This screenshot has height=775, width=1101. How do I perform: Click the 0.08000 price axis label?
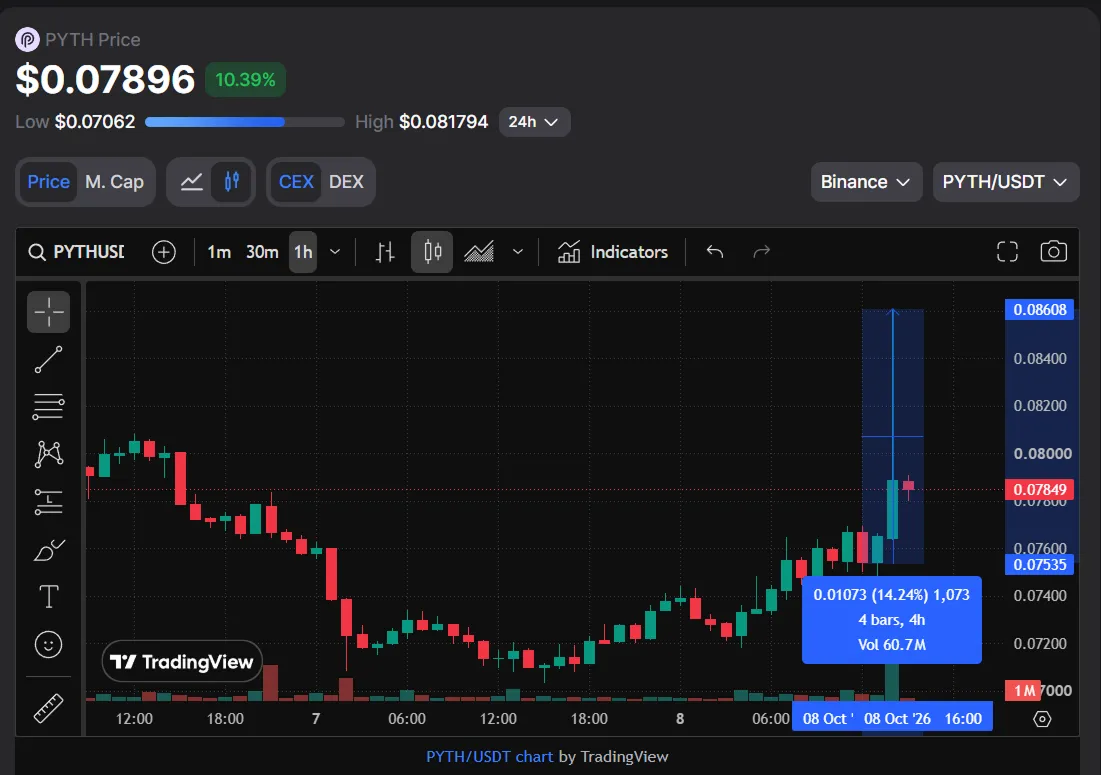coord(1042,453)
